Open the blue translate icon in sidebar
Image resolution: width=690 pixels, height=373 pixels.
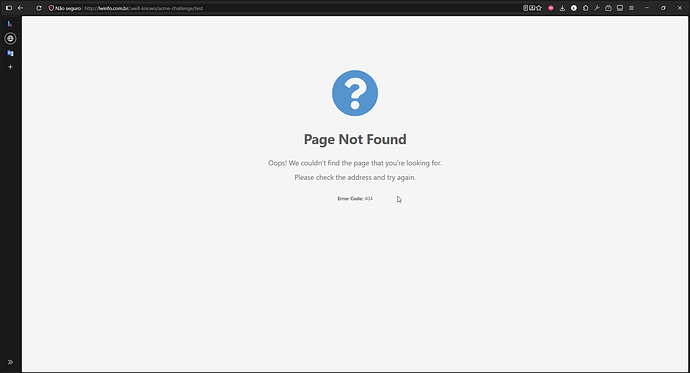tap(10, 53)
